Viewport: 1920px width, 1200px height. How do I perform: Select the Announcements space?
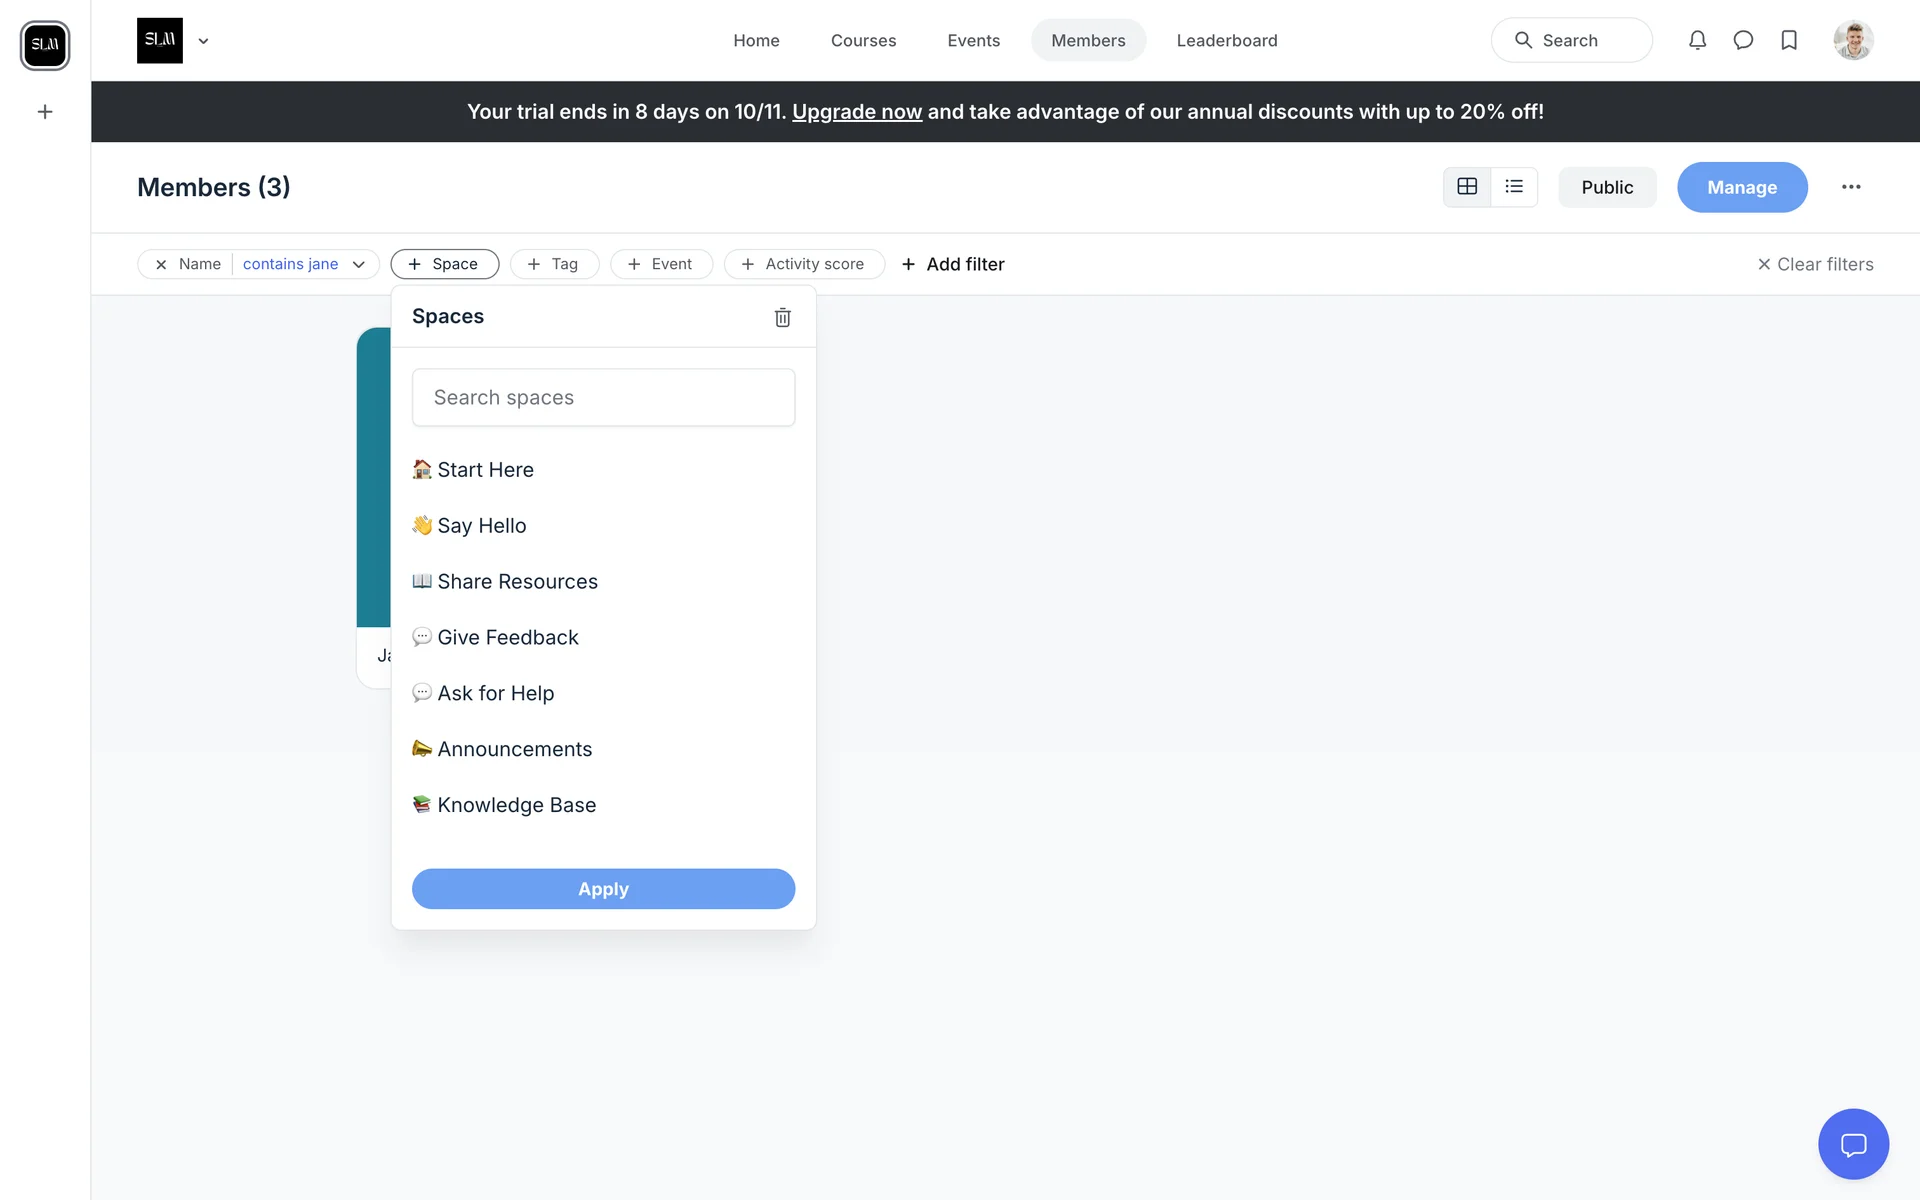pyautogui.click(x=514, y=749)
